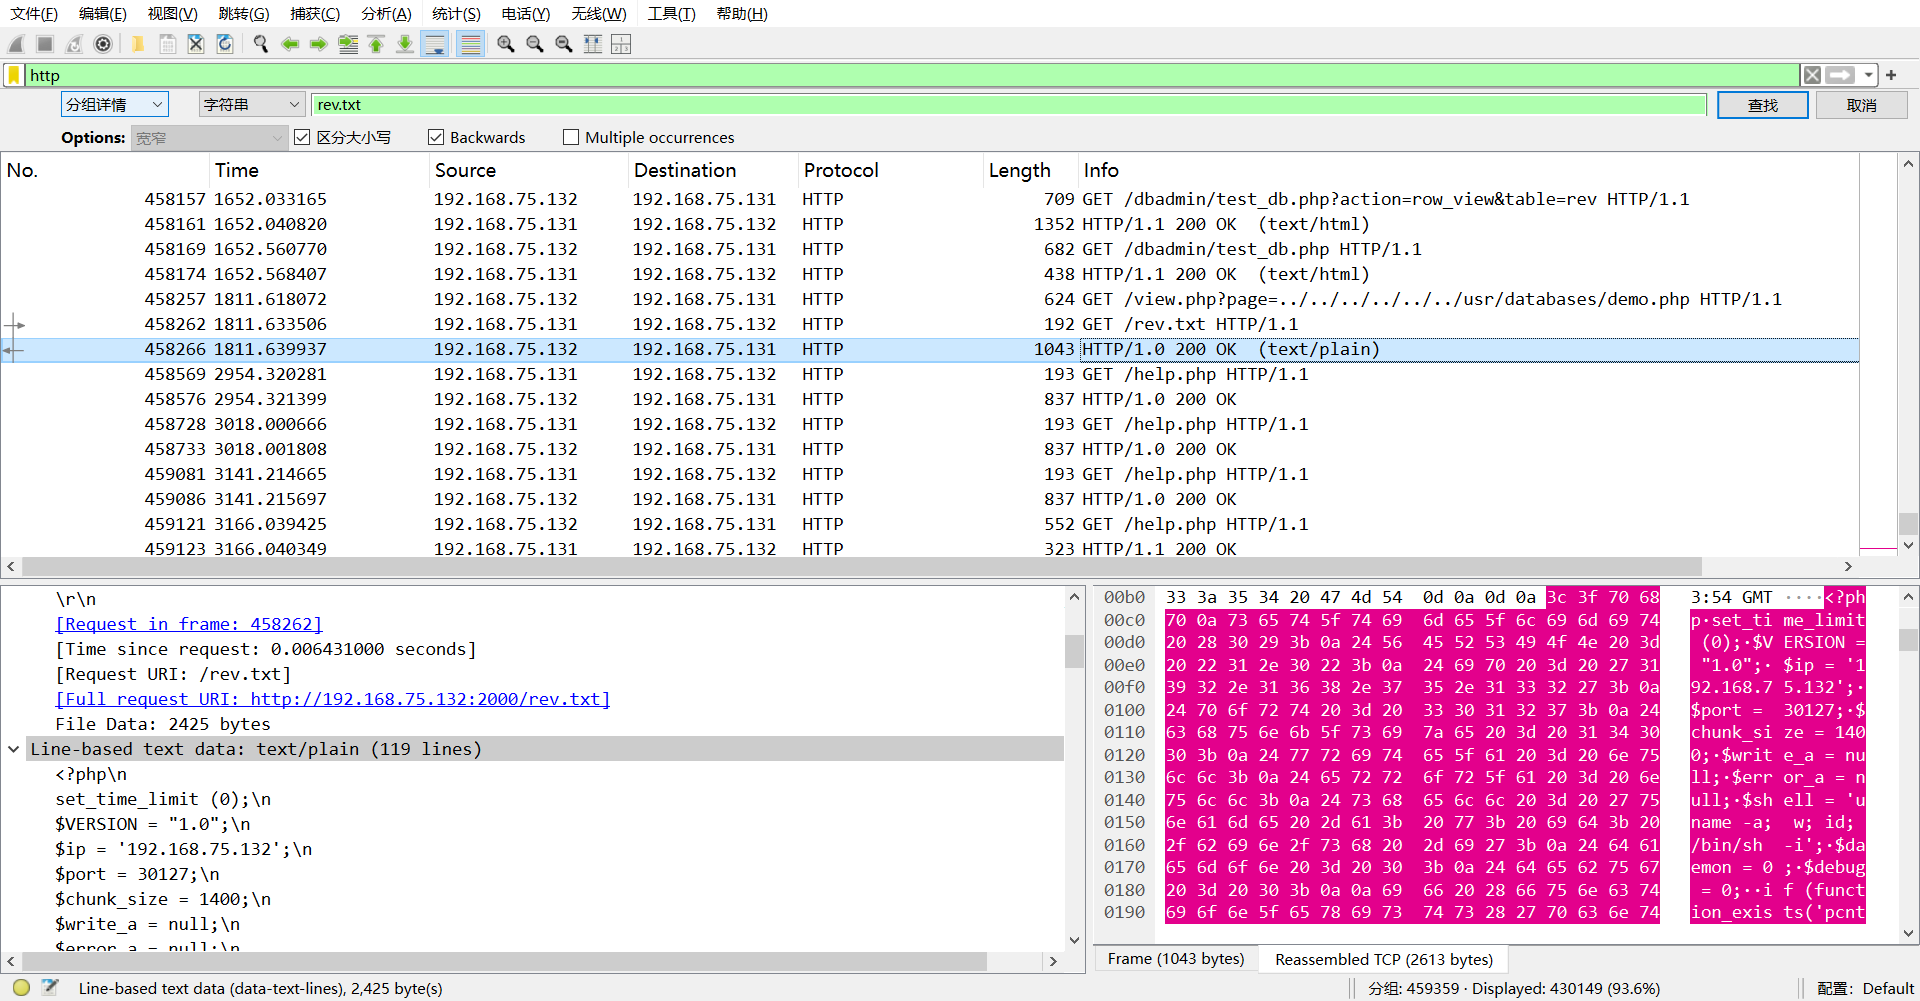Reload the capture file
Image resolution: width=1920 pixels, height=1001 pixels.
coord(225,44)
